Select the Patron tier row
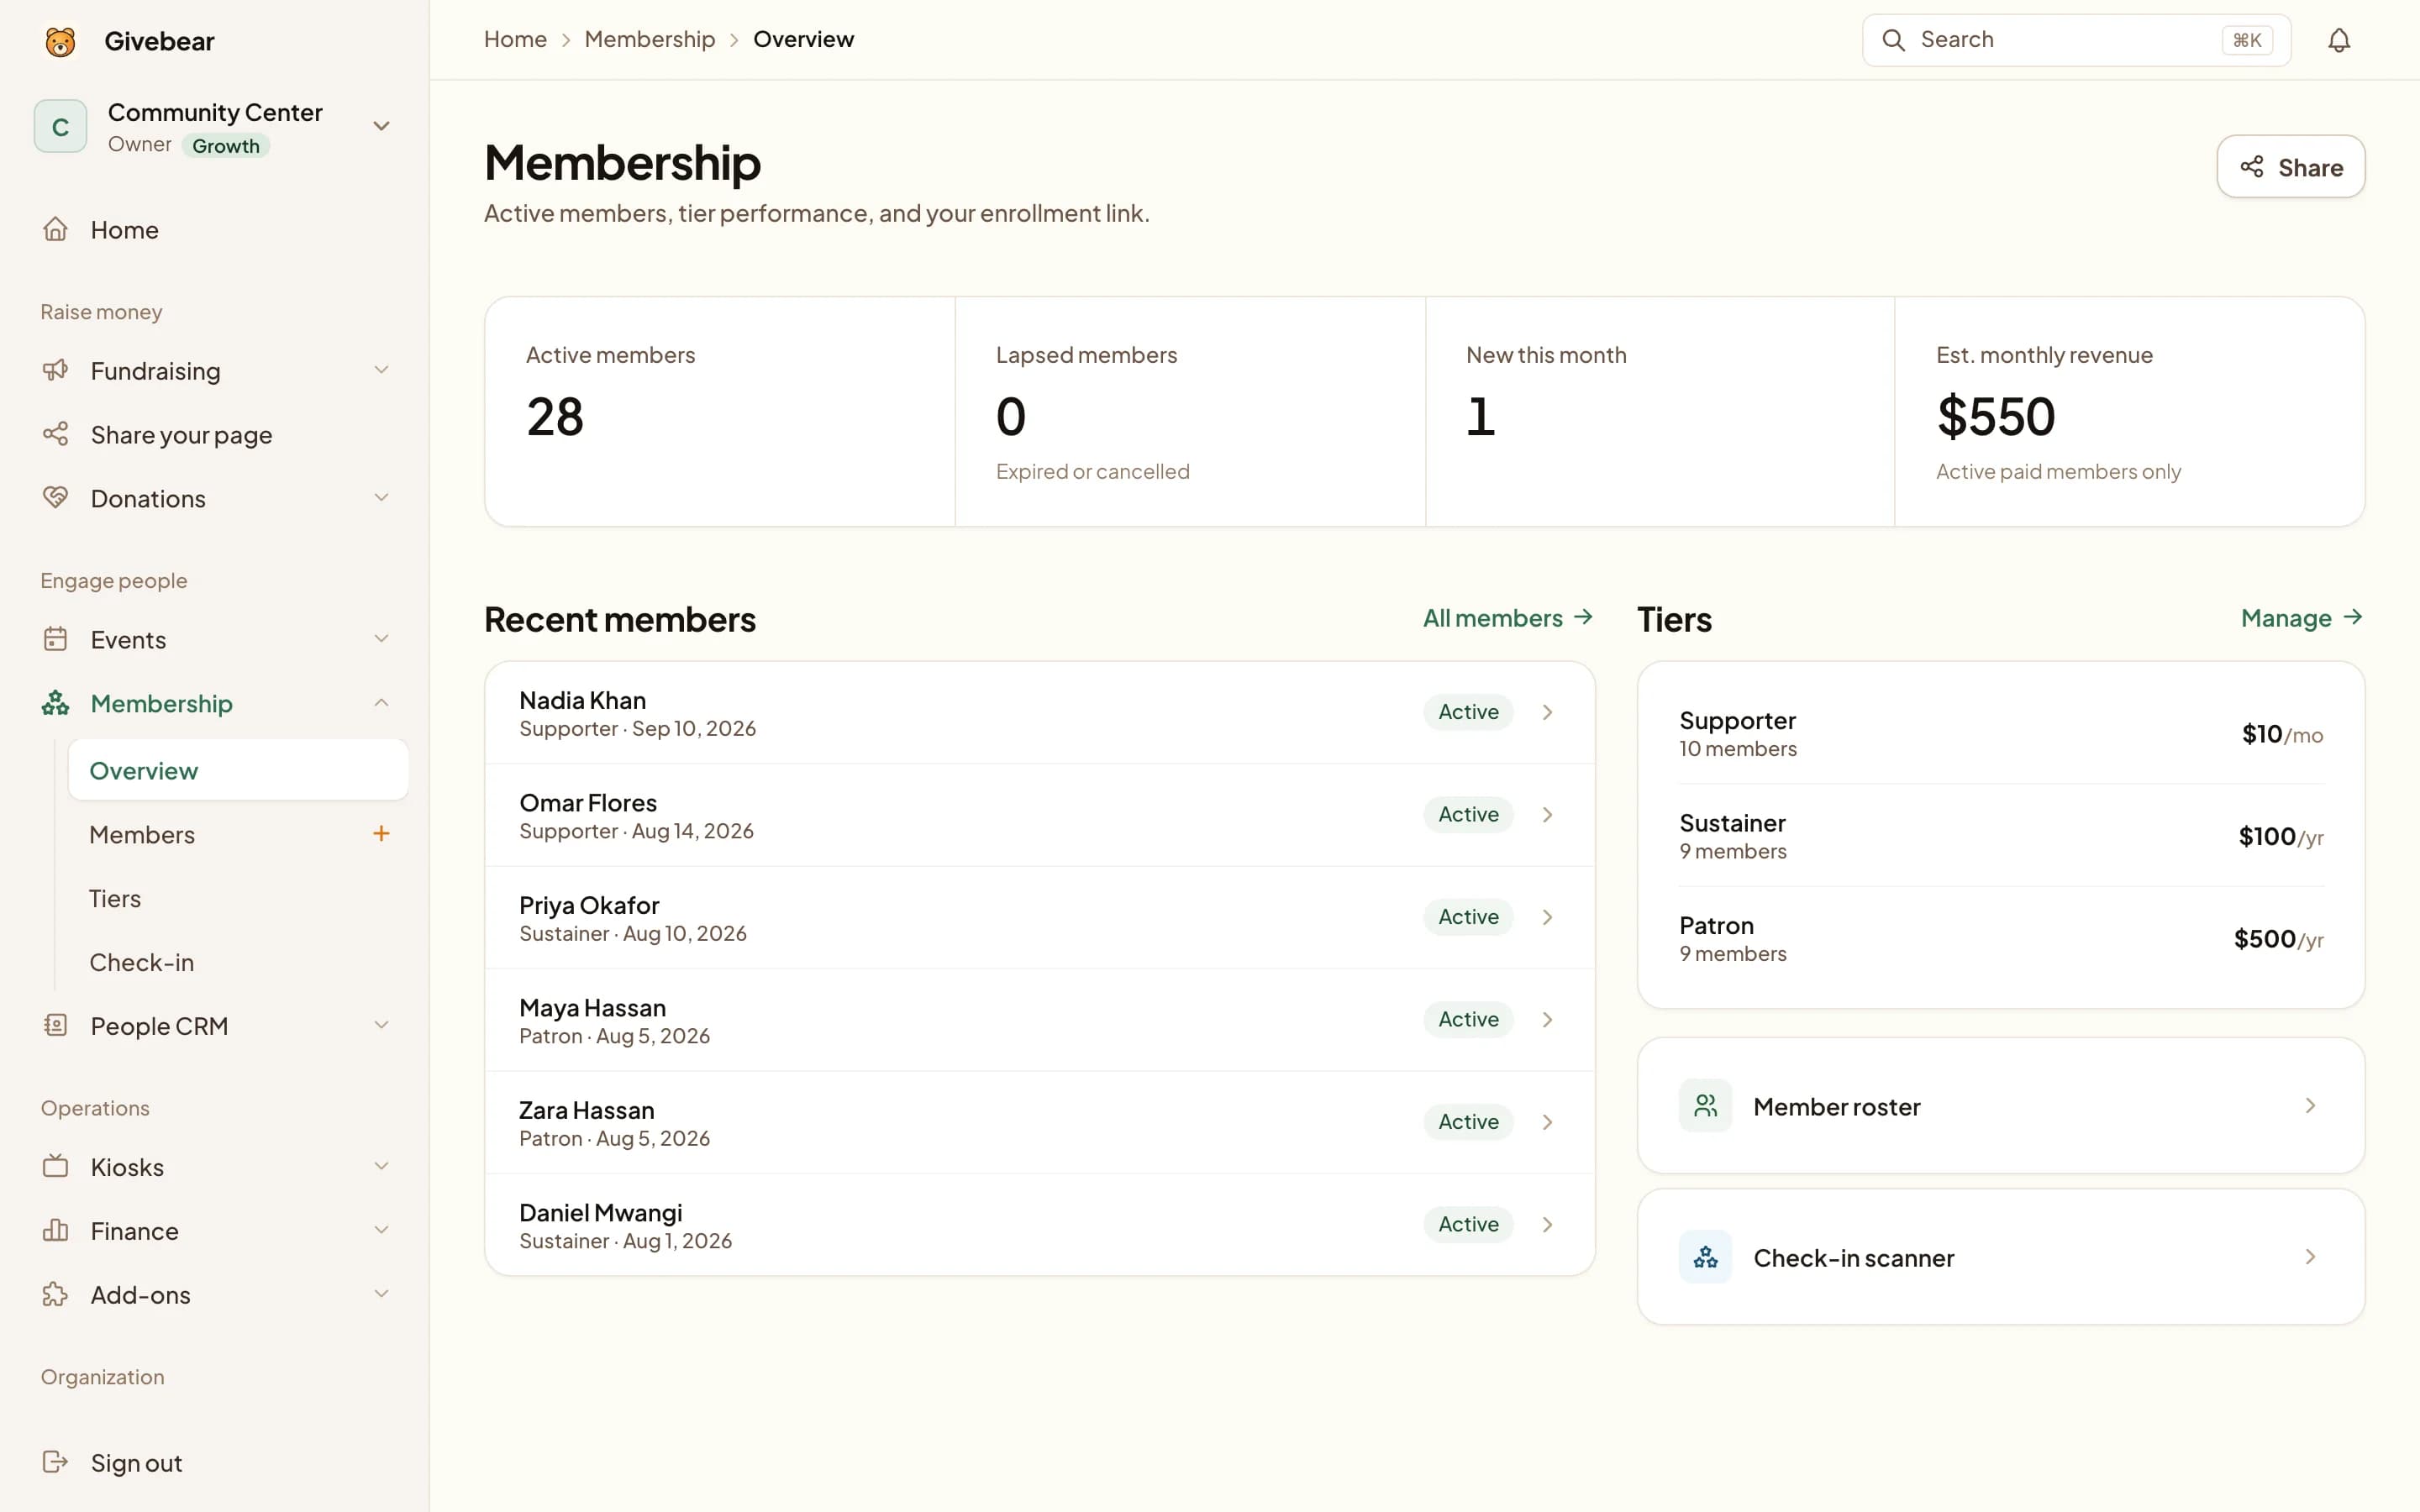Image resolution: width=2420 pixels, height=1512 pixels. click(2001, 938)
